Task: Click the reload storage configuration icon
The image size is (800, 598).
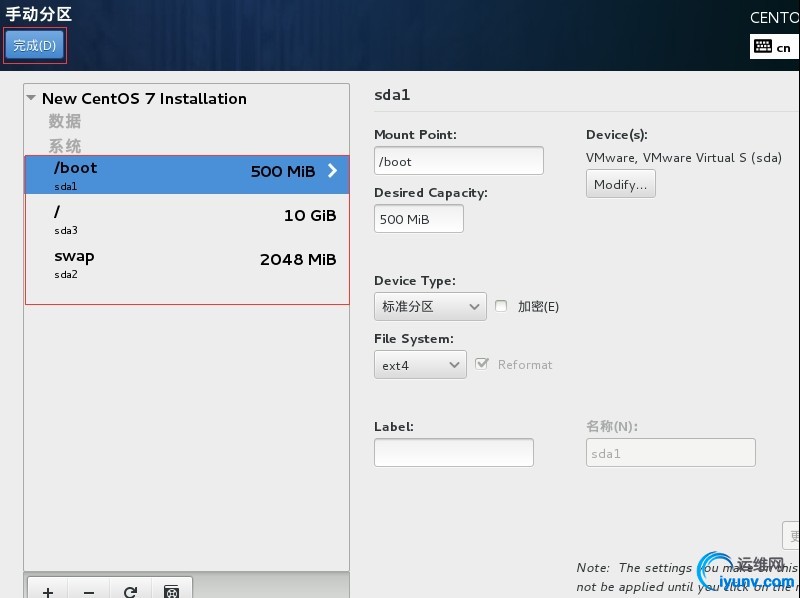Action: (x=131, y=591)
